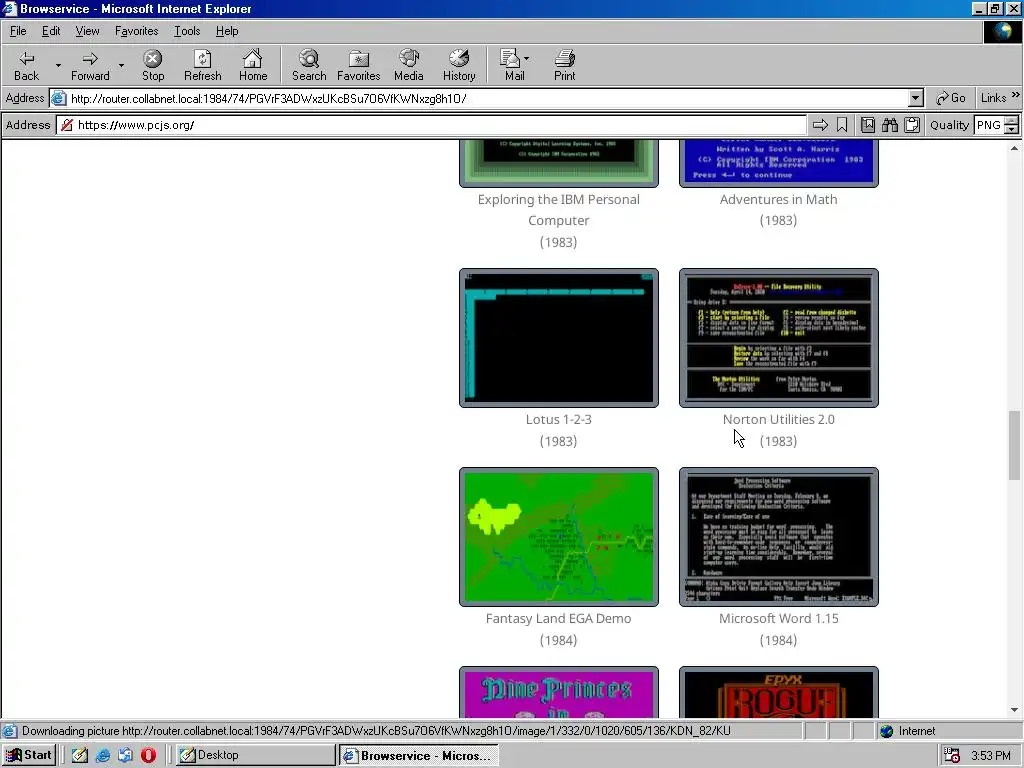1024x768 pixels.
Task: Open the Search pane
Action: click(x=309, y=65)
